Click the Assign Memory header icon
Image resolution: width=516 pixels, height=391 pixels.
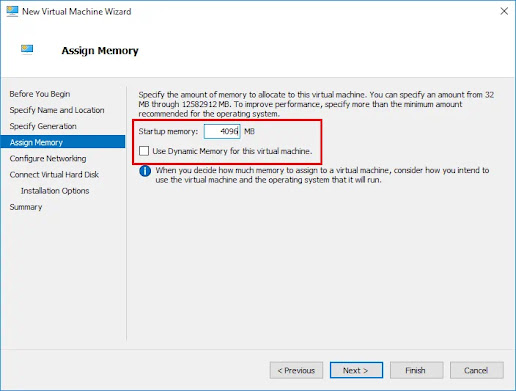pyautogui.click(x=27, y=49)
